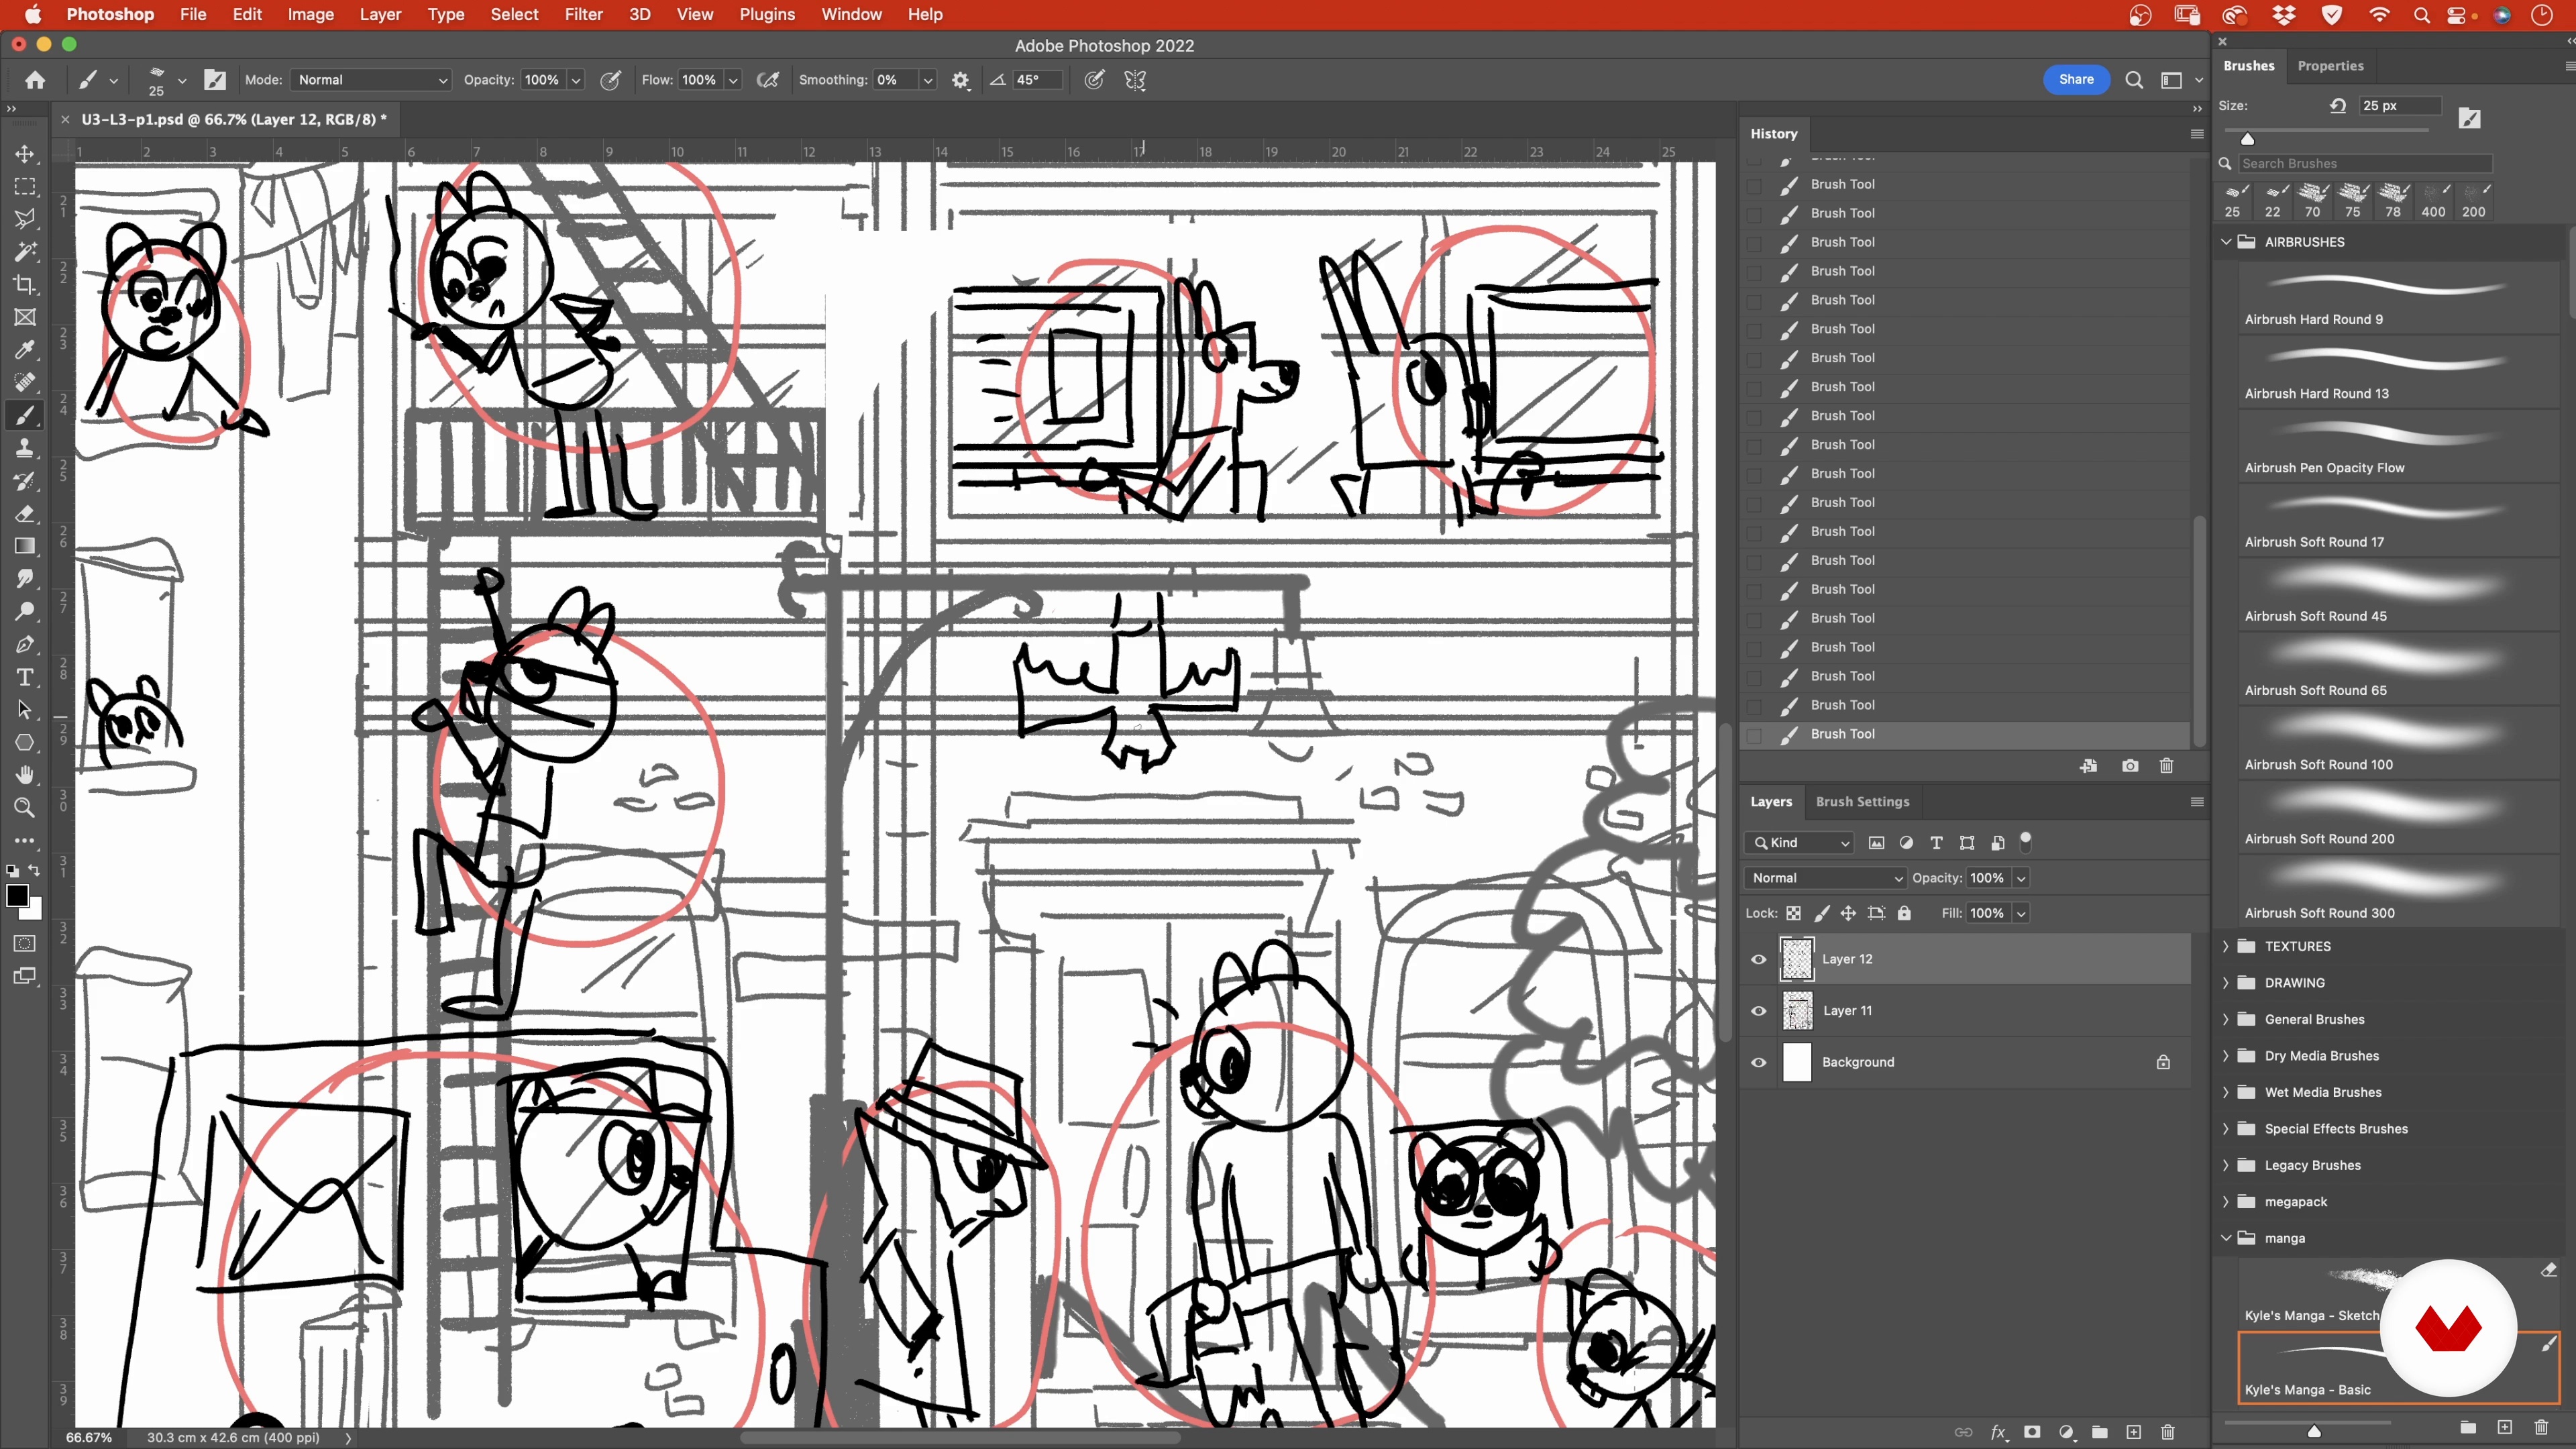
Task: Select the Eraser tool
Action: pyautogui.click(x=25, y=513)
